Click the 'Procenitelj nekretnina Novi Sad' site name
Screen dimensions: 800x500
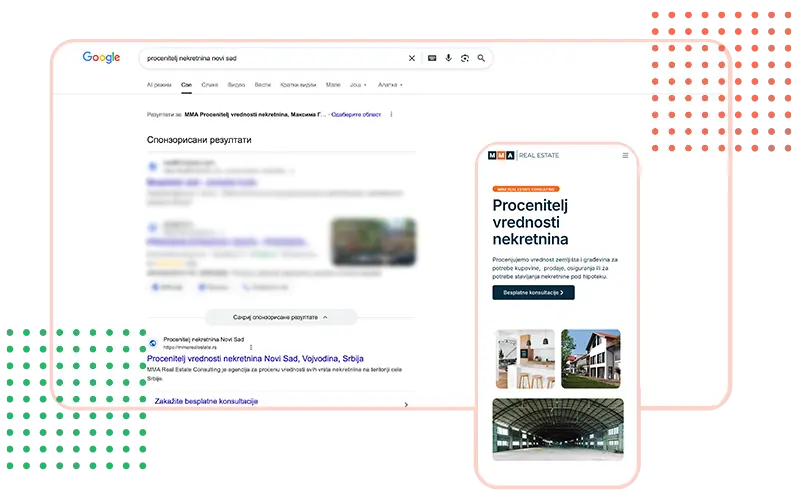204,339
